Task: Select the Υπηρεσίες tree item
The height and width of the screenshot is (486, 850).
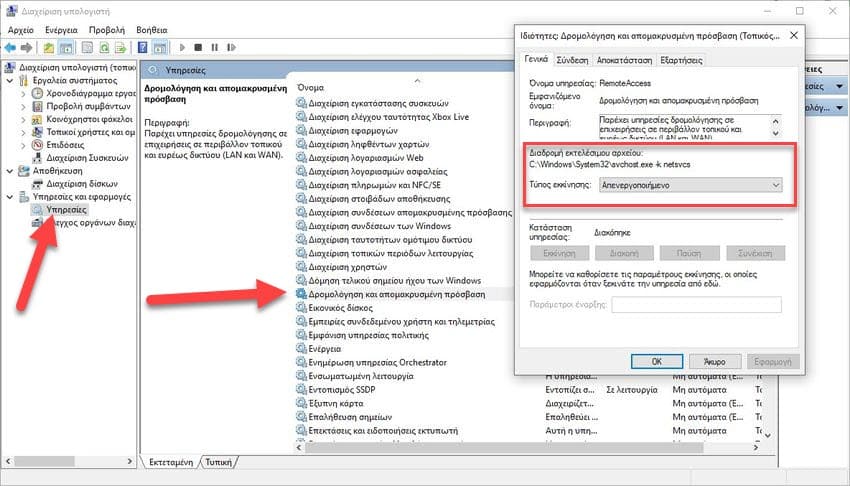Action: pyautogui.click(x=66, y=210)
